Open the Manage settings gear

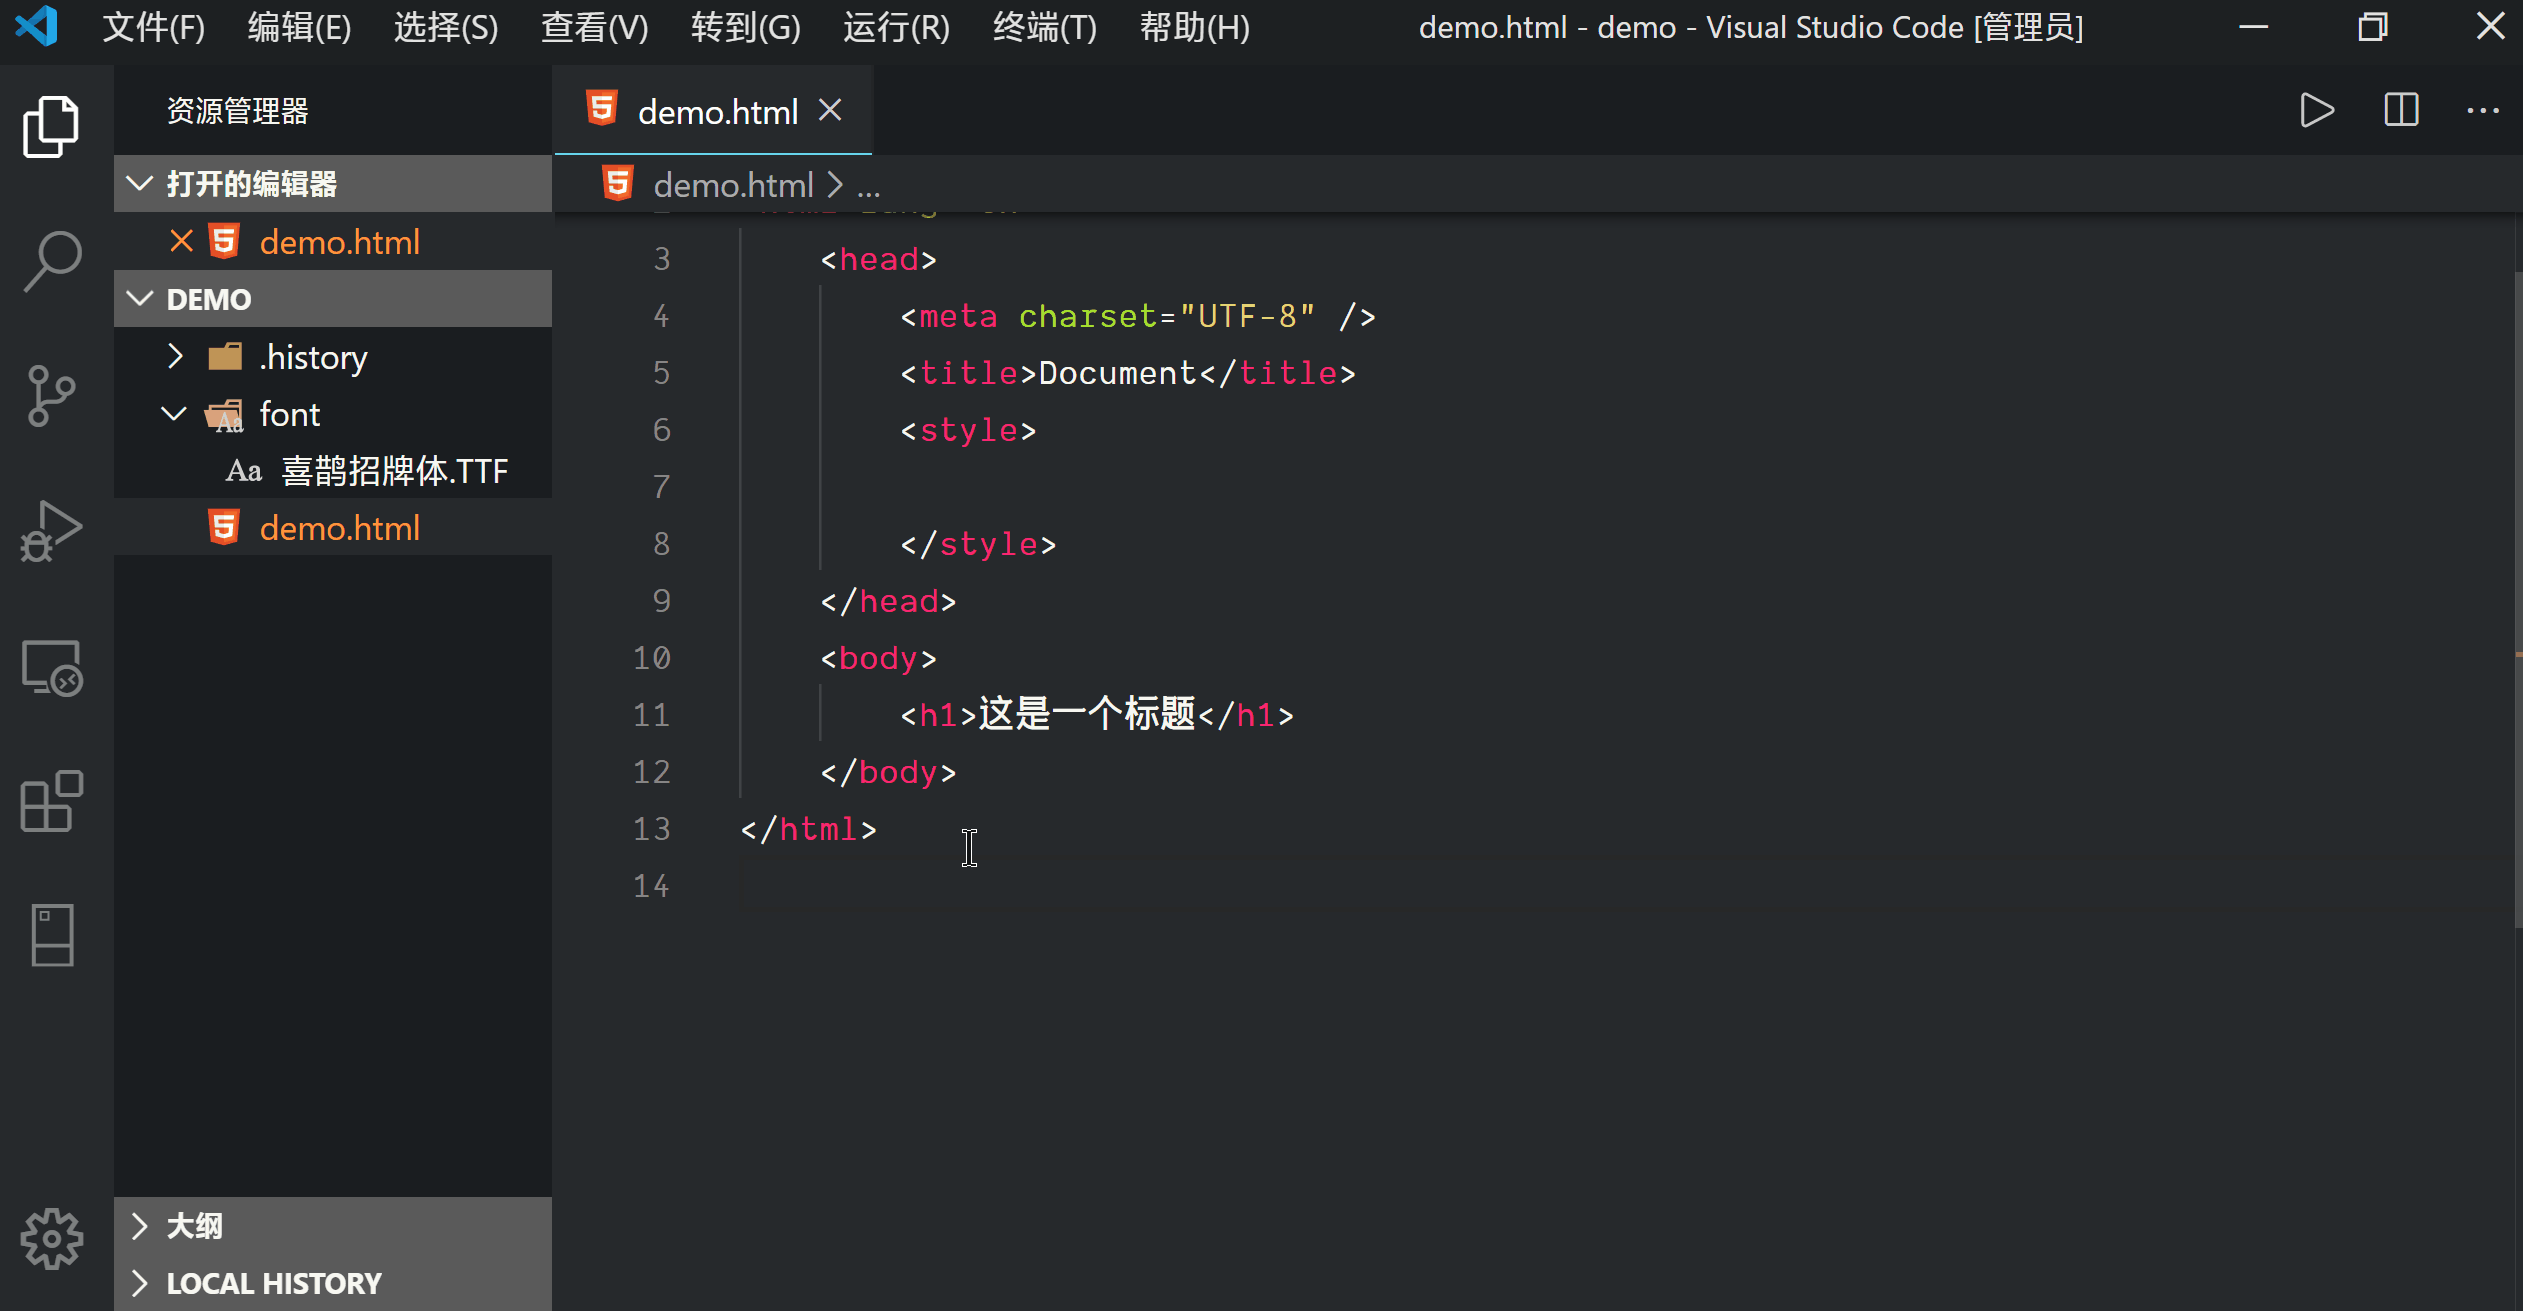51,1239
